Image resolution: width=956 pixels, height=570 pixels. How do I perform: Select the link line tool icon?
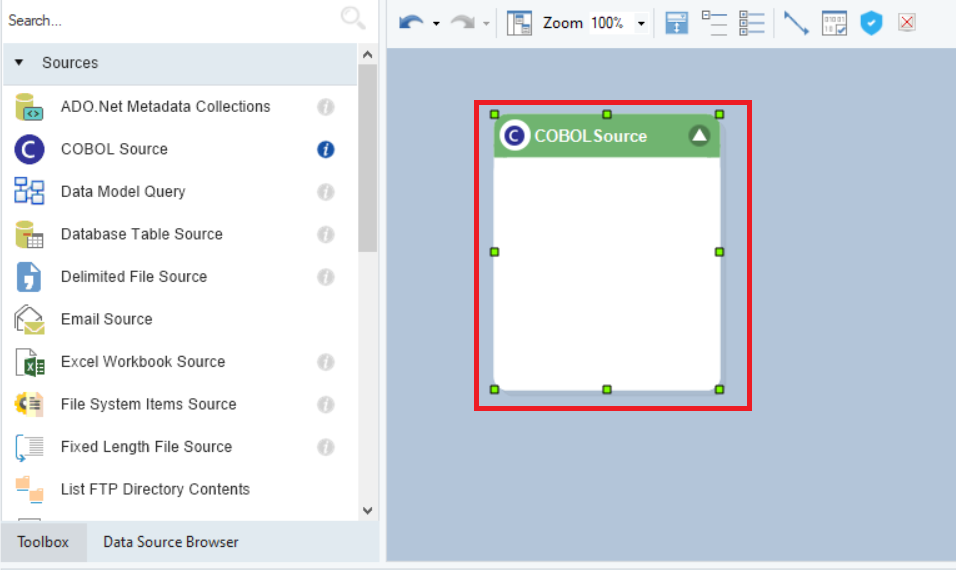796,23
